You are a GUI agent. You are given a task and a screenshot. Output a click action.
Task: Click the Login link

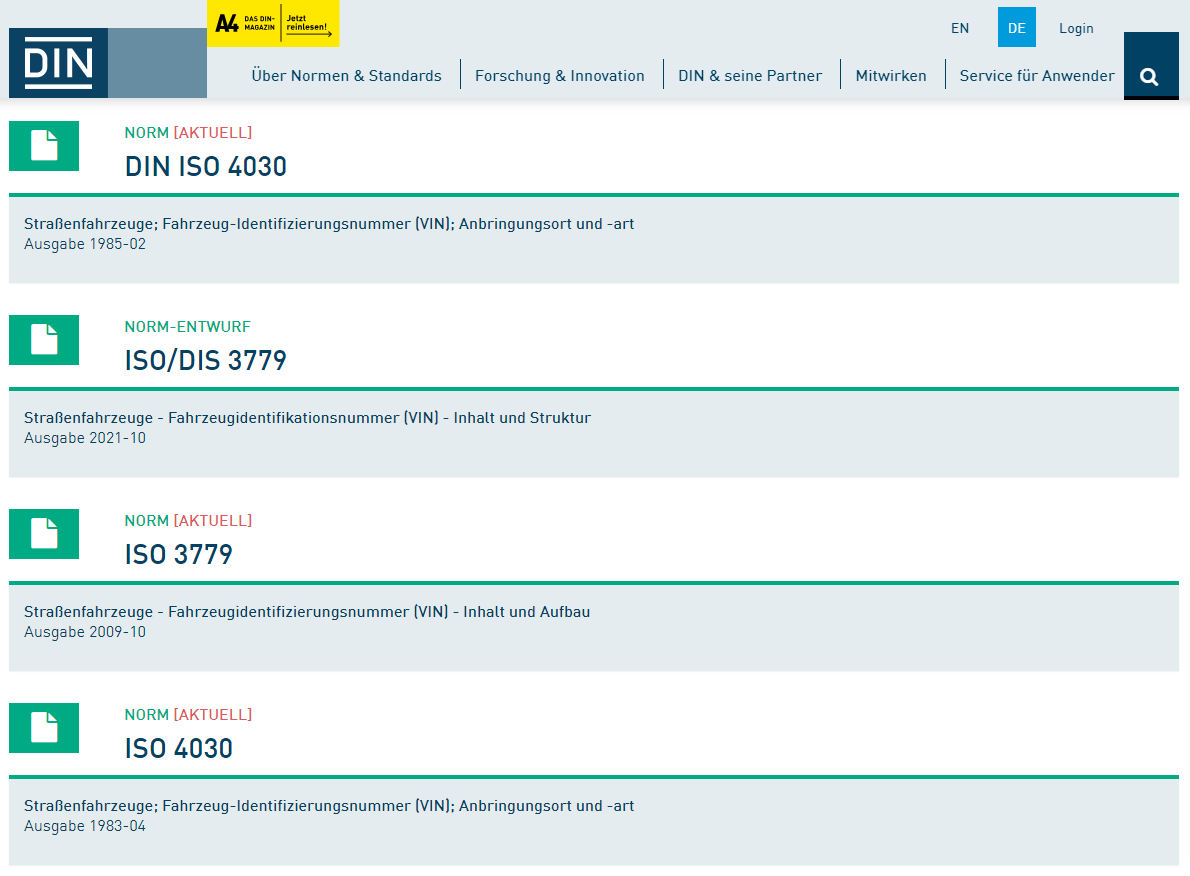1077,28
